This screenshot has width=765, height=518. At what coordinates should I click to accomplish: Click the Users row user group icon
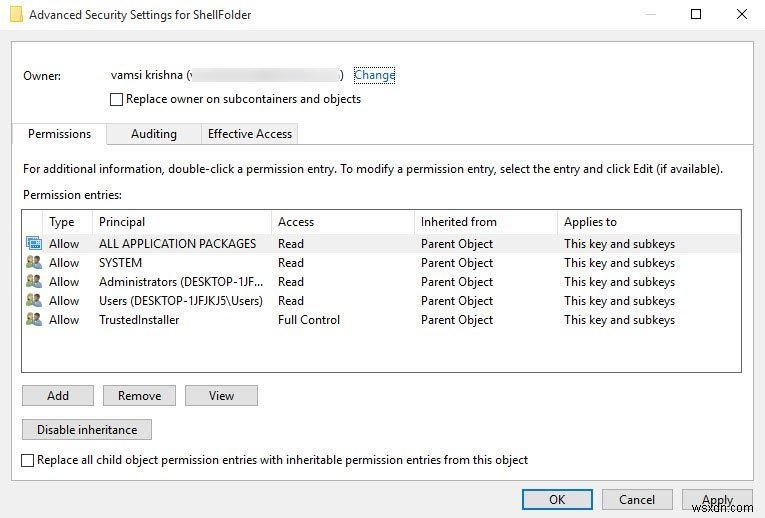tap(34, 300)
